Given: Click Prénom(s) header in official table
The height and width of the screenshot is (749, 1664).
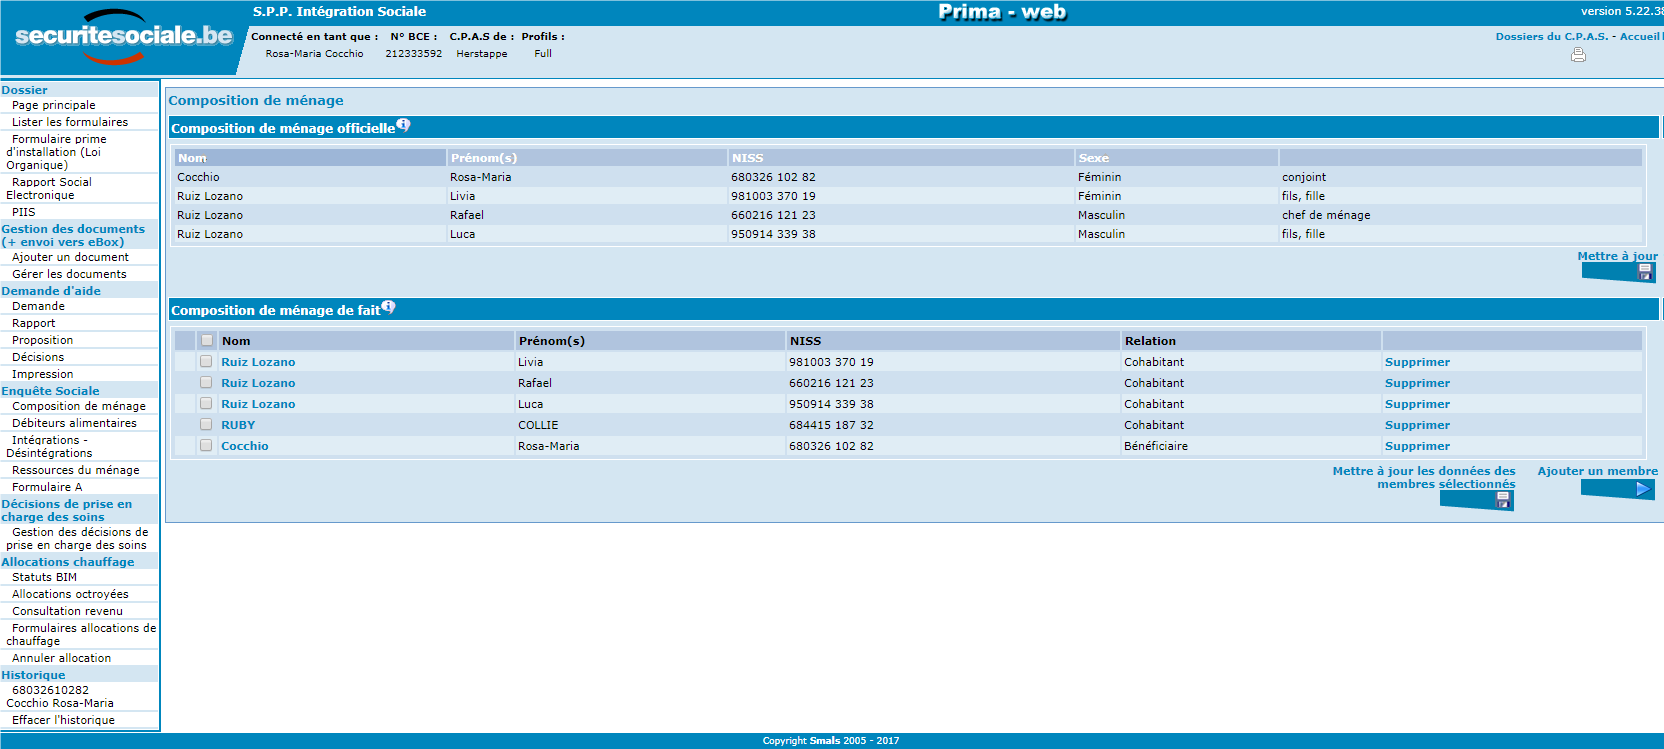Looking at the screenshot, I should [x=484, y=158].
